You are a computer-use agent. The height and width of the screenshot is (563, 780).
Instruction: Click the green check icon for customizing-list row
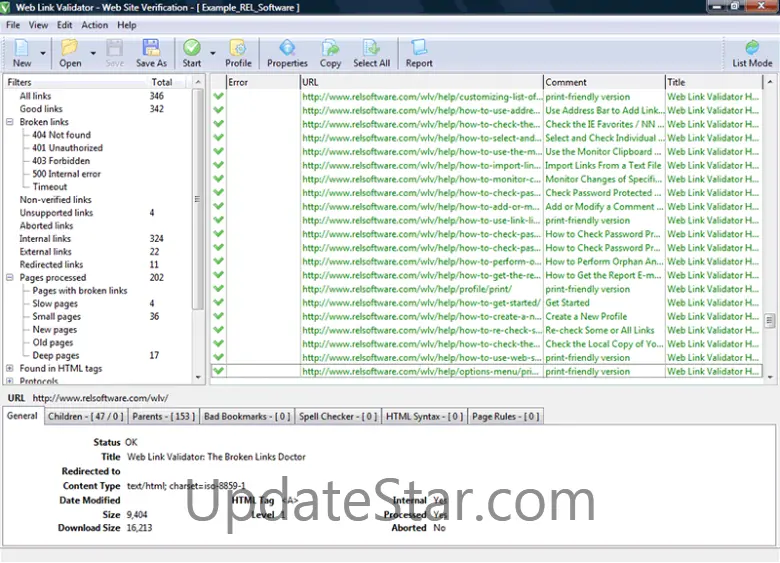[218, 96]
